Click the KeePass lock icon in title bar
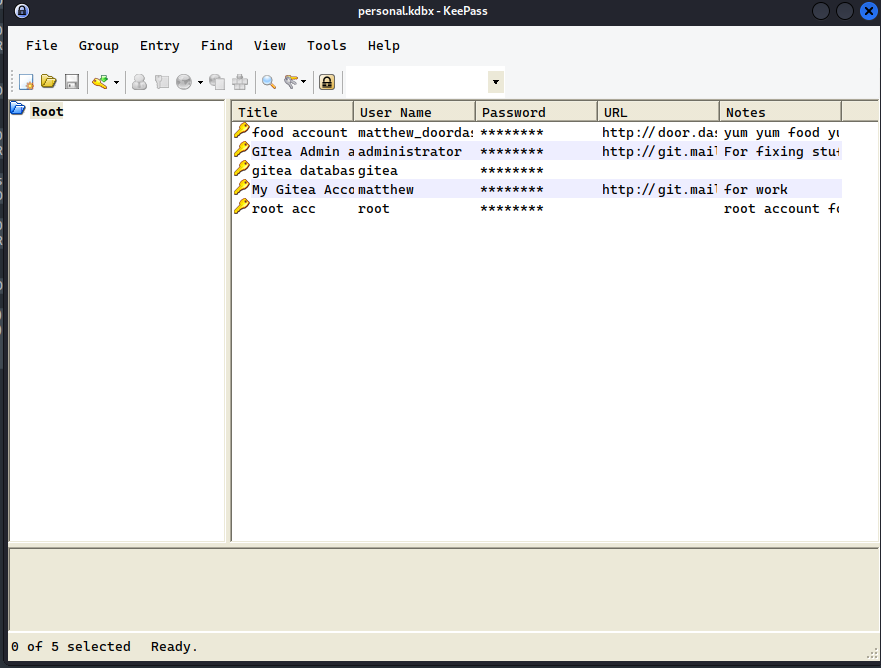 (22, 11)
